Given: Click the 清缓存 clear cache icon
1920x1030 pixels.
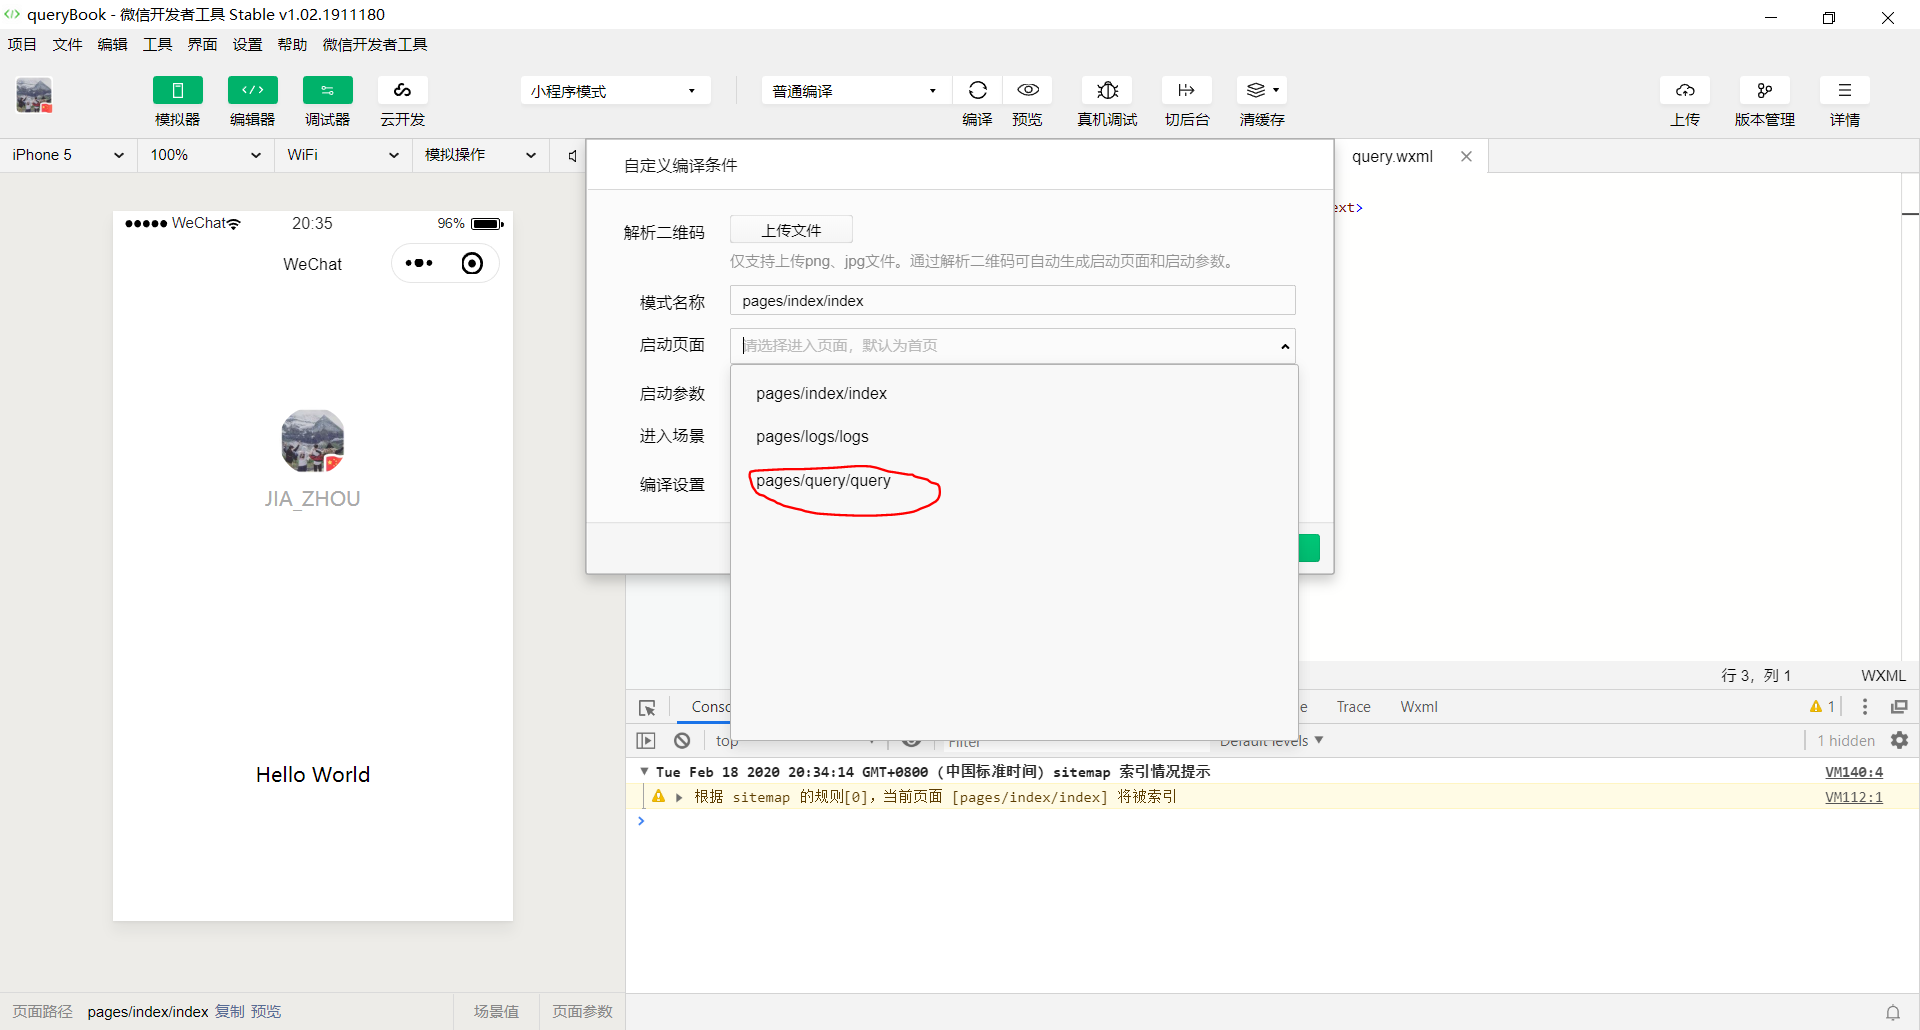Looking at the screenshot, I should (x=1258, y=90).
